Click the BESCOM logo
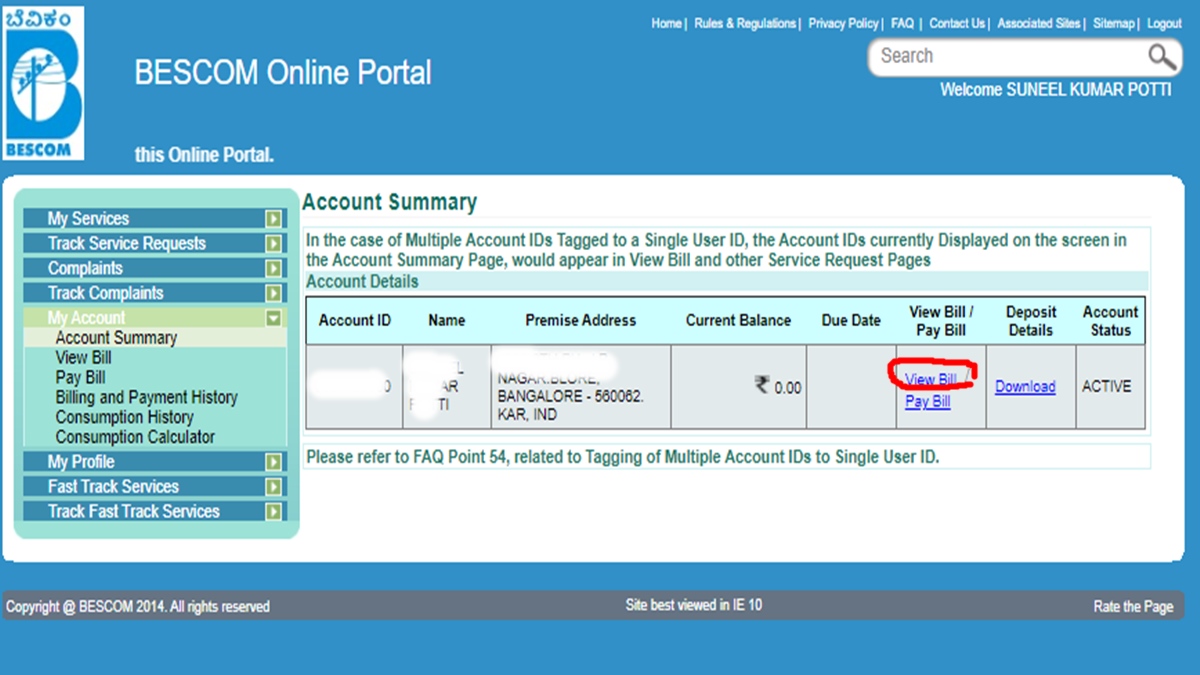The width and height of the screenshot is (1200, 675). [44, 82]
